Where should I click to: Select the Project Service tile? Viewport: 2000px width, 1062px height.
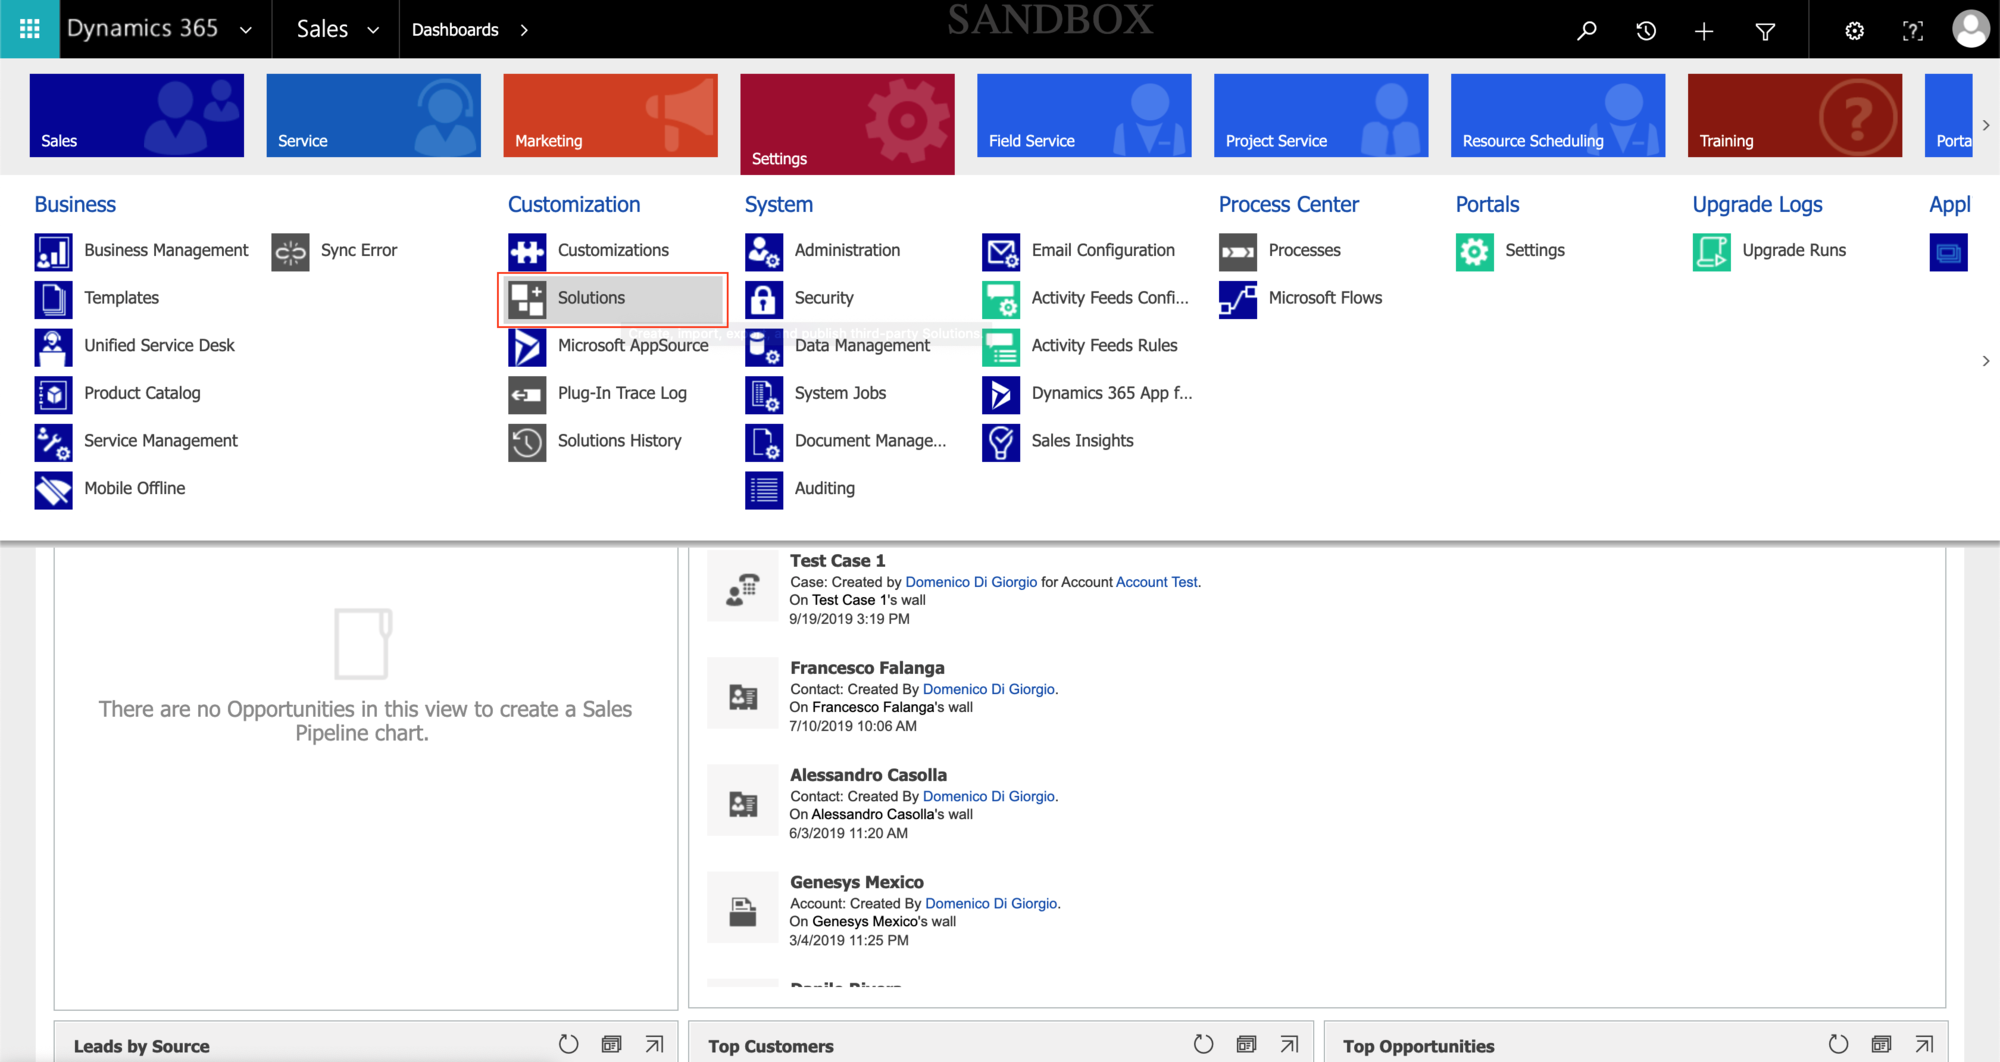[1322, 115]
